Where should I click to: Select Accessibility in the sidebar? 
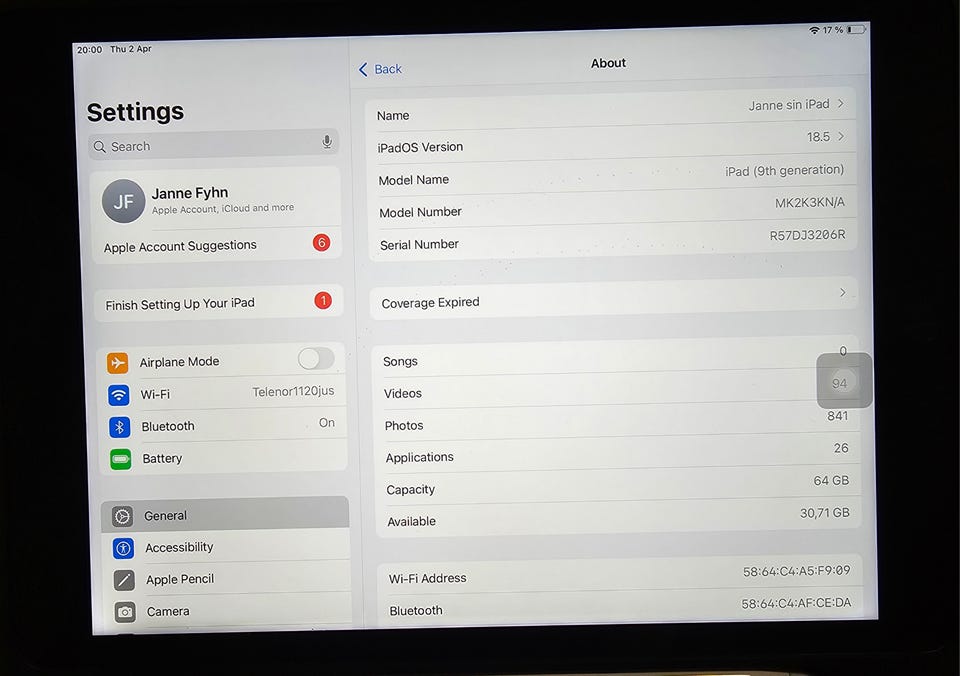[226, 546]
